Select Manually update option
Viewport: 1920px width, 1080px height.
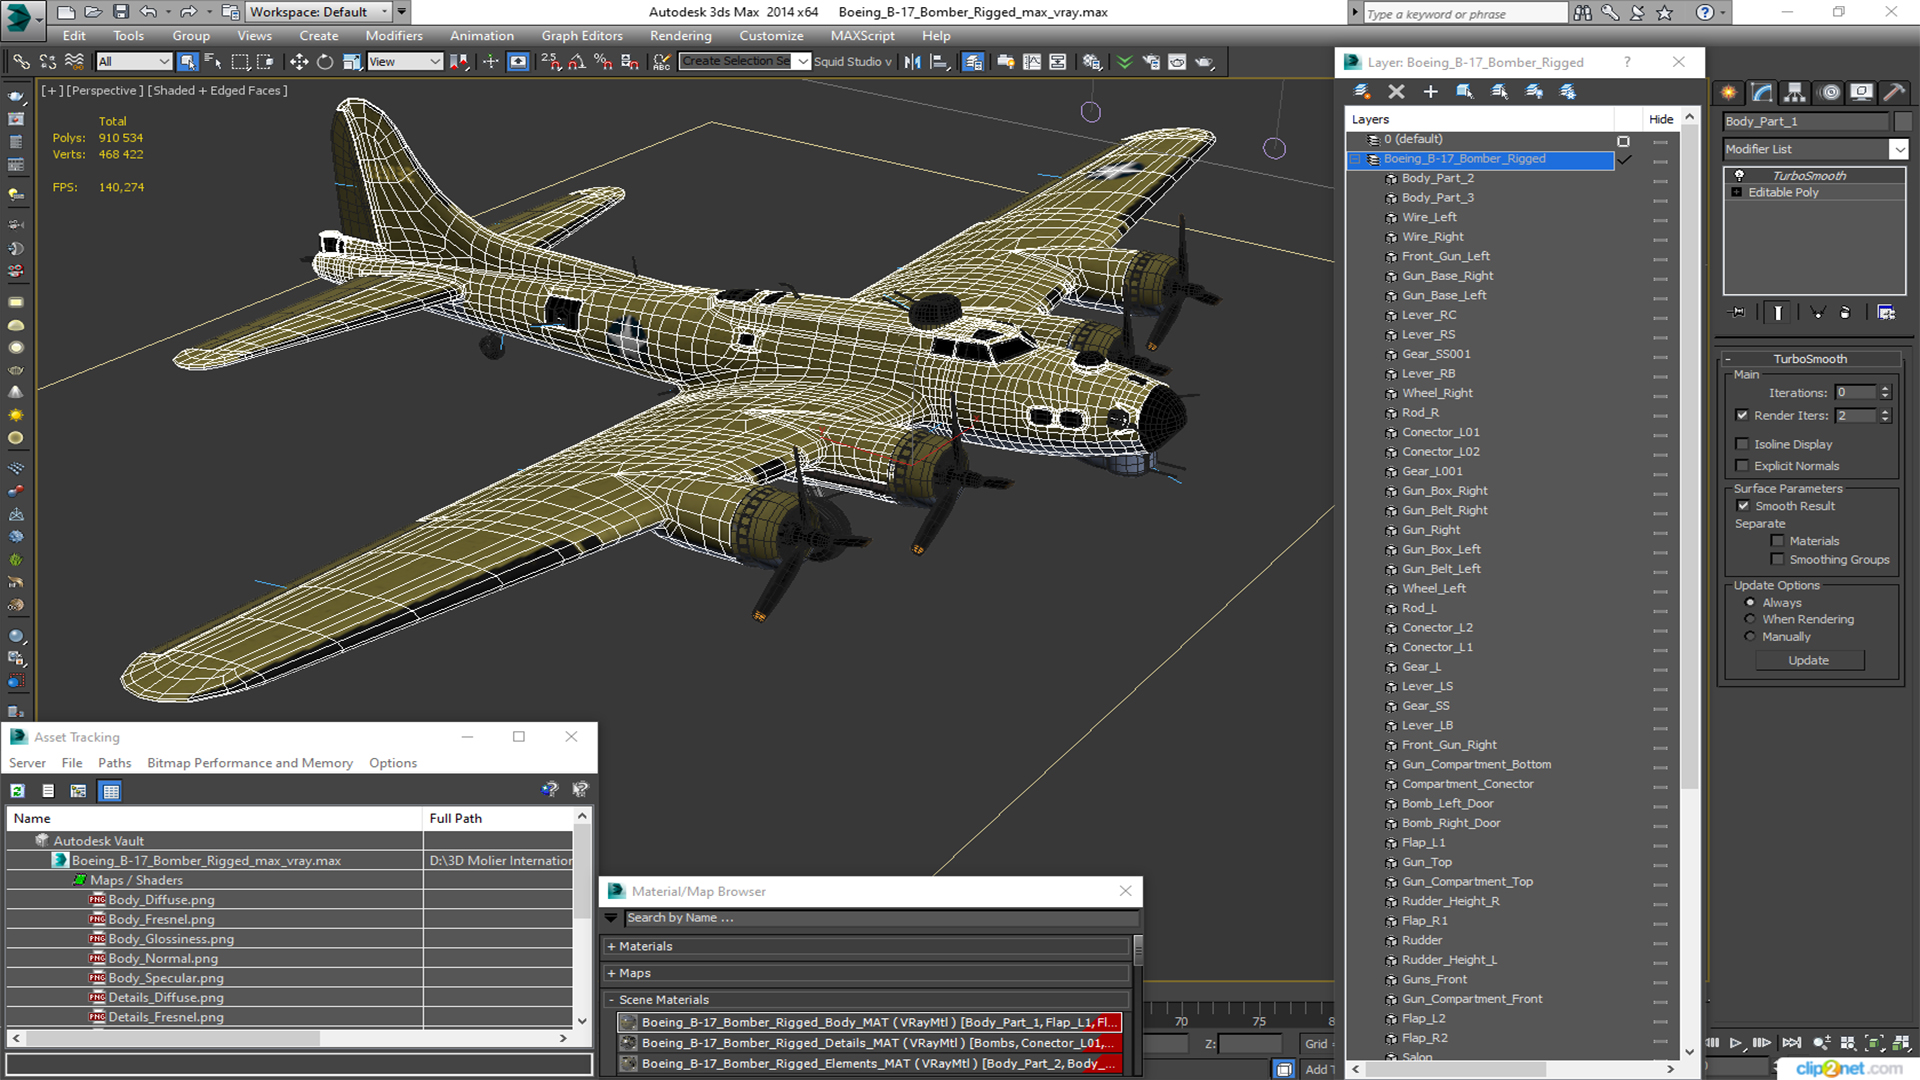click(1750, 637)
